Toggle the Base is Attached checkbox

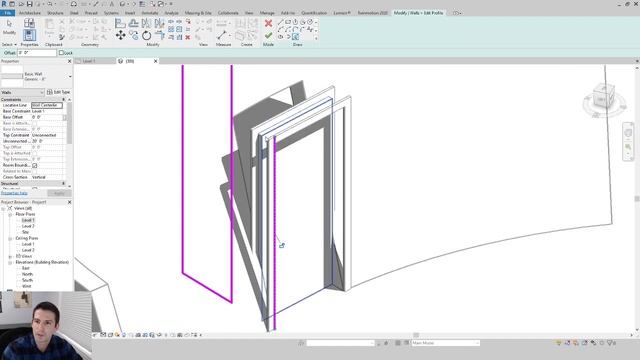[35, 123]
